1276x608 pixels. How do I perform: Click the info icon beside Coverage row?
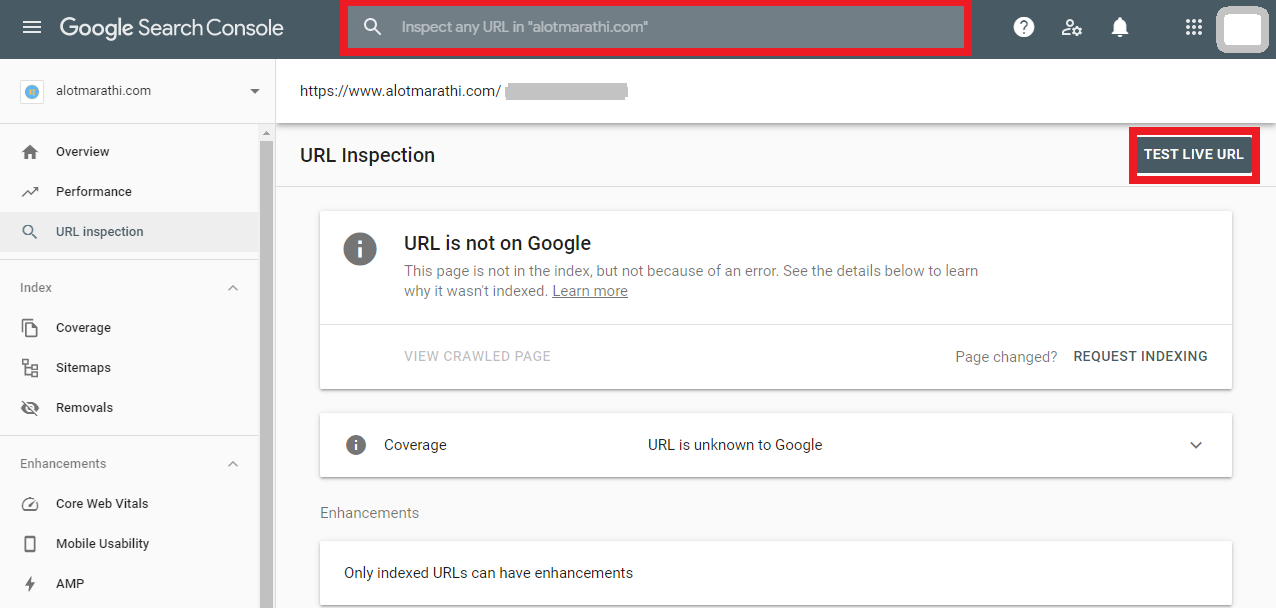[x=356, y=445]
